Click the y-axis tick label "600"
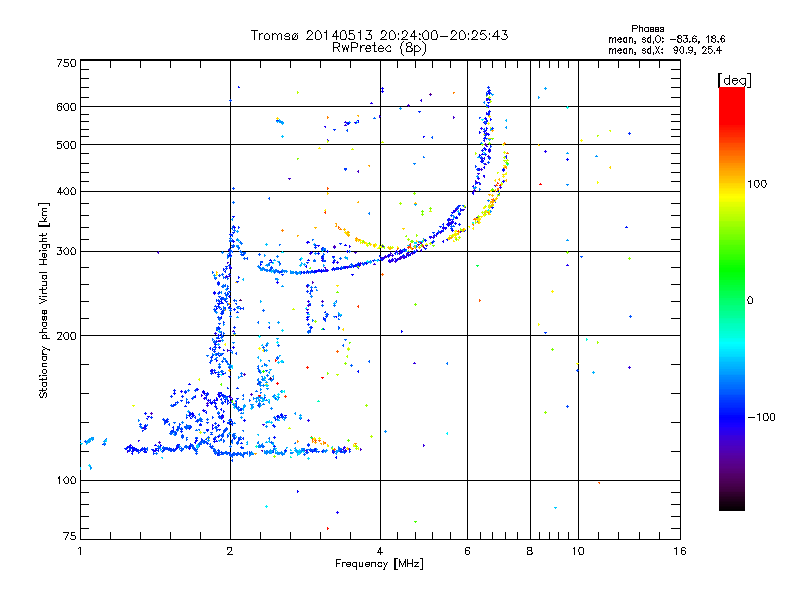Image resolution: width=800 pixels, height=600 pixels. (x=66, y=107)
